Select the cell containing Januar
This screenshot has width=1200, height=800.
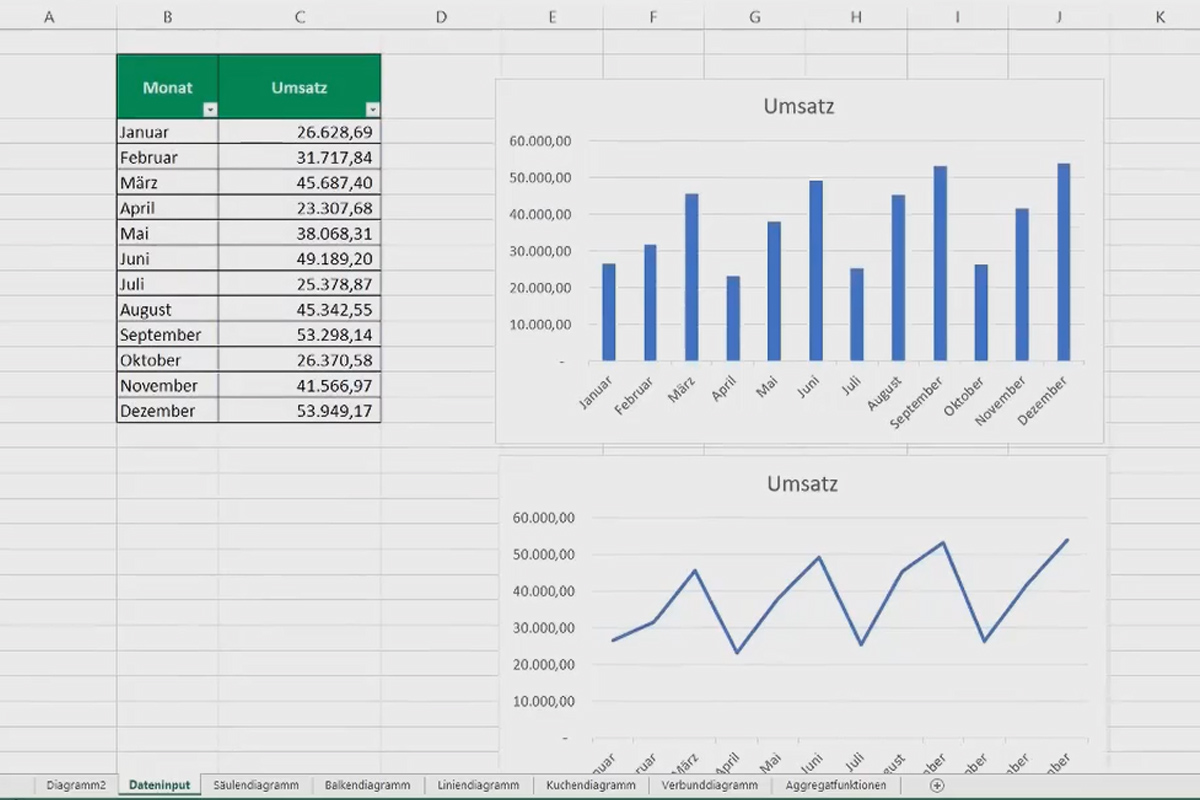(145, 131)
